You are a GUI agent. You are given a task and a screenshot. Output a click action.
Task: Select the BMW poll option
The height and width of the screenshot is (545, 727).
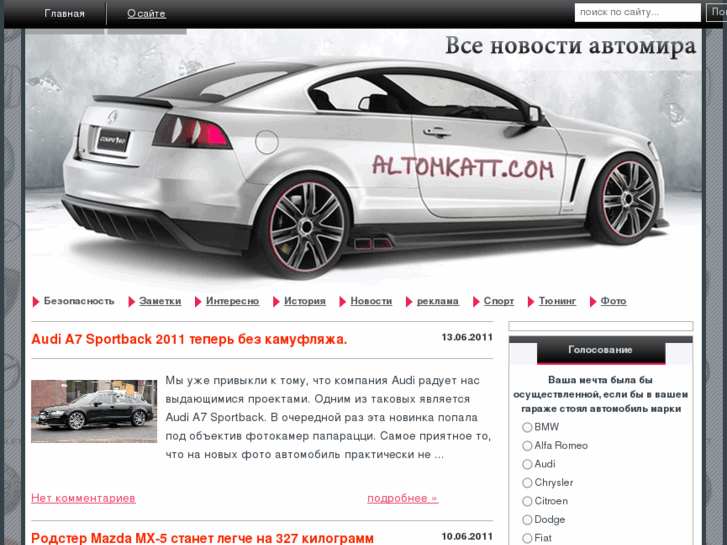(527, 427)
